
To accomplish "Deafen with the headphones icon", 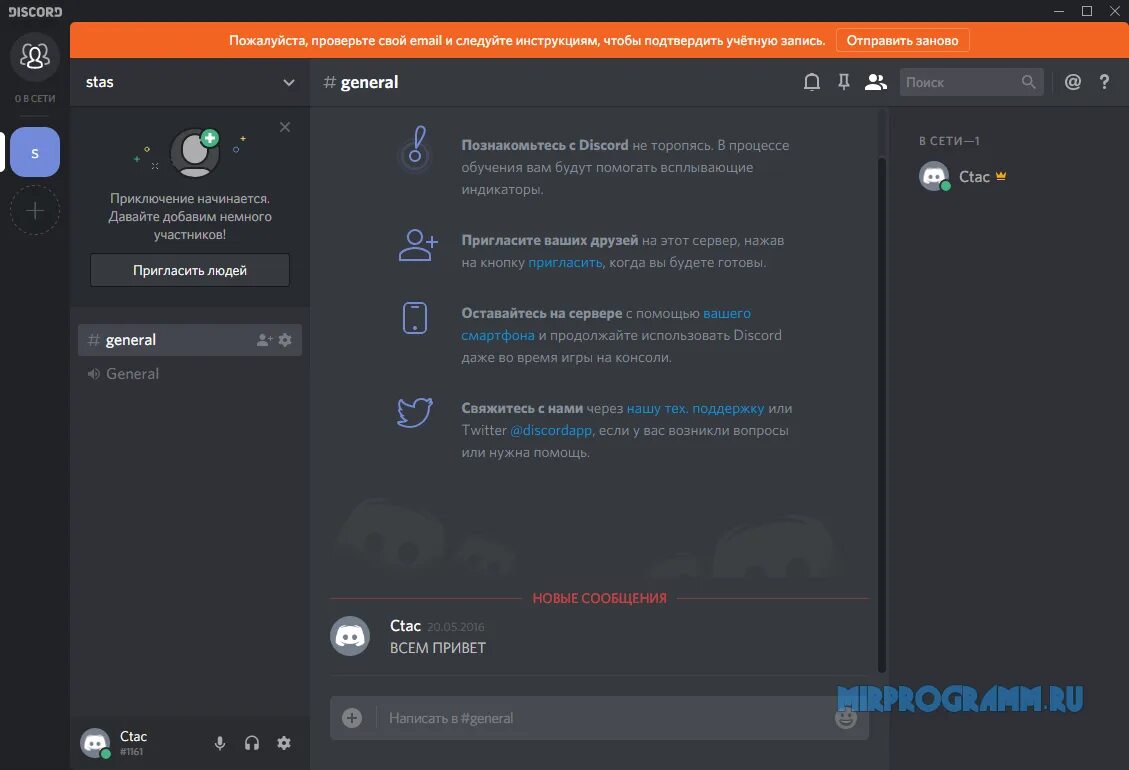I will 252,743.
